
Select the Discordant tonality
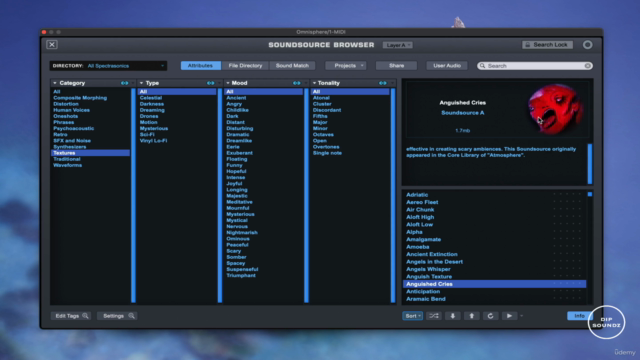coord(327,110)
